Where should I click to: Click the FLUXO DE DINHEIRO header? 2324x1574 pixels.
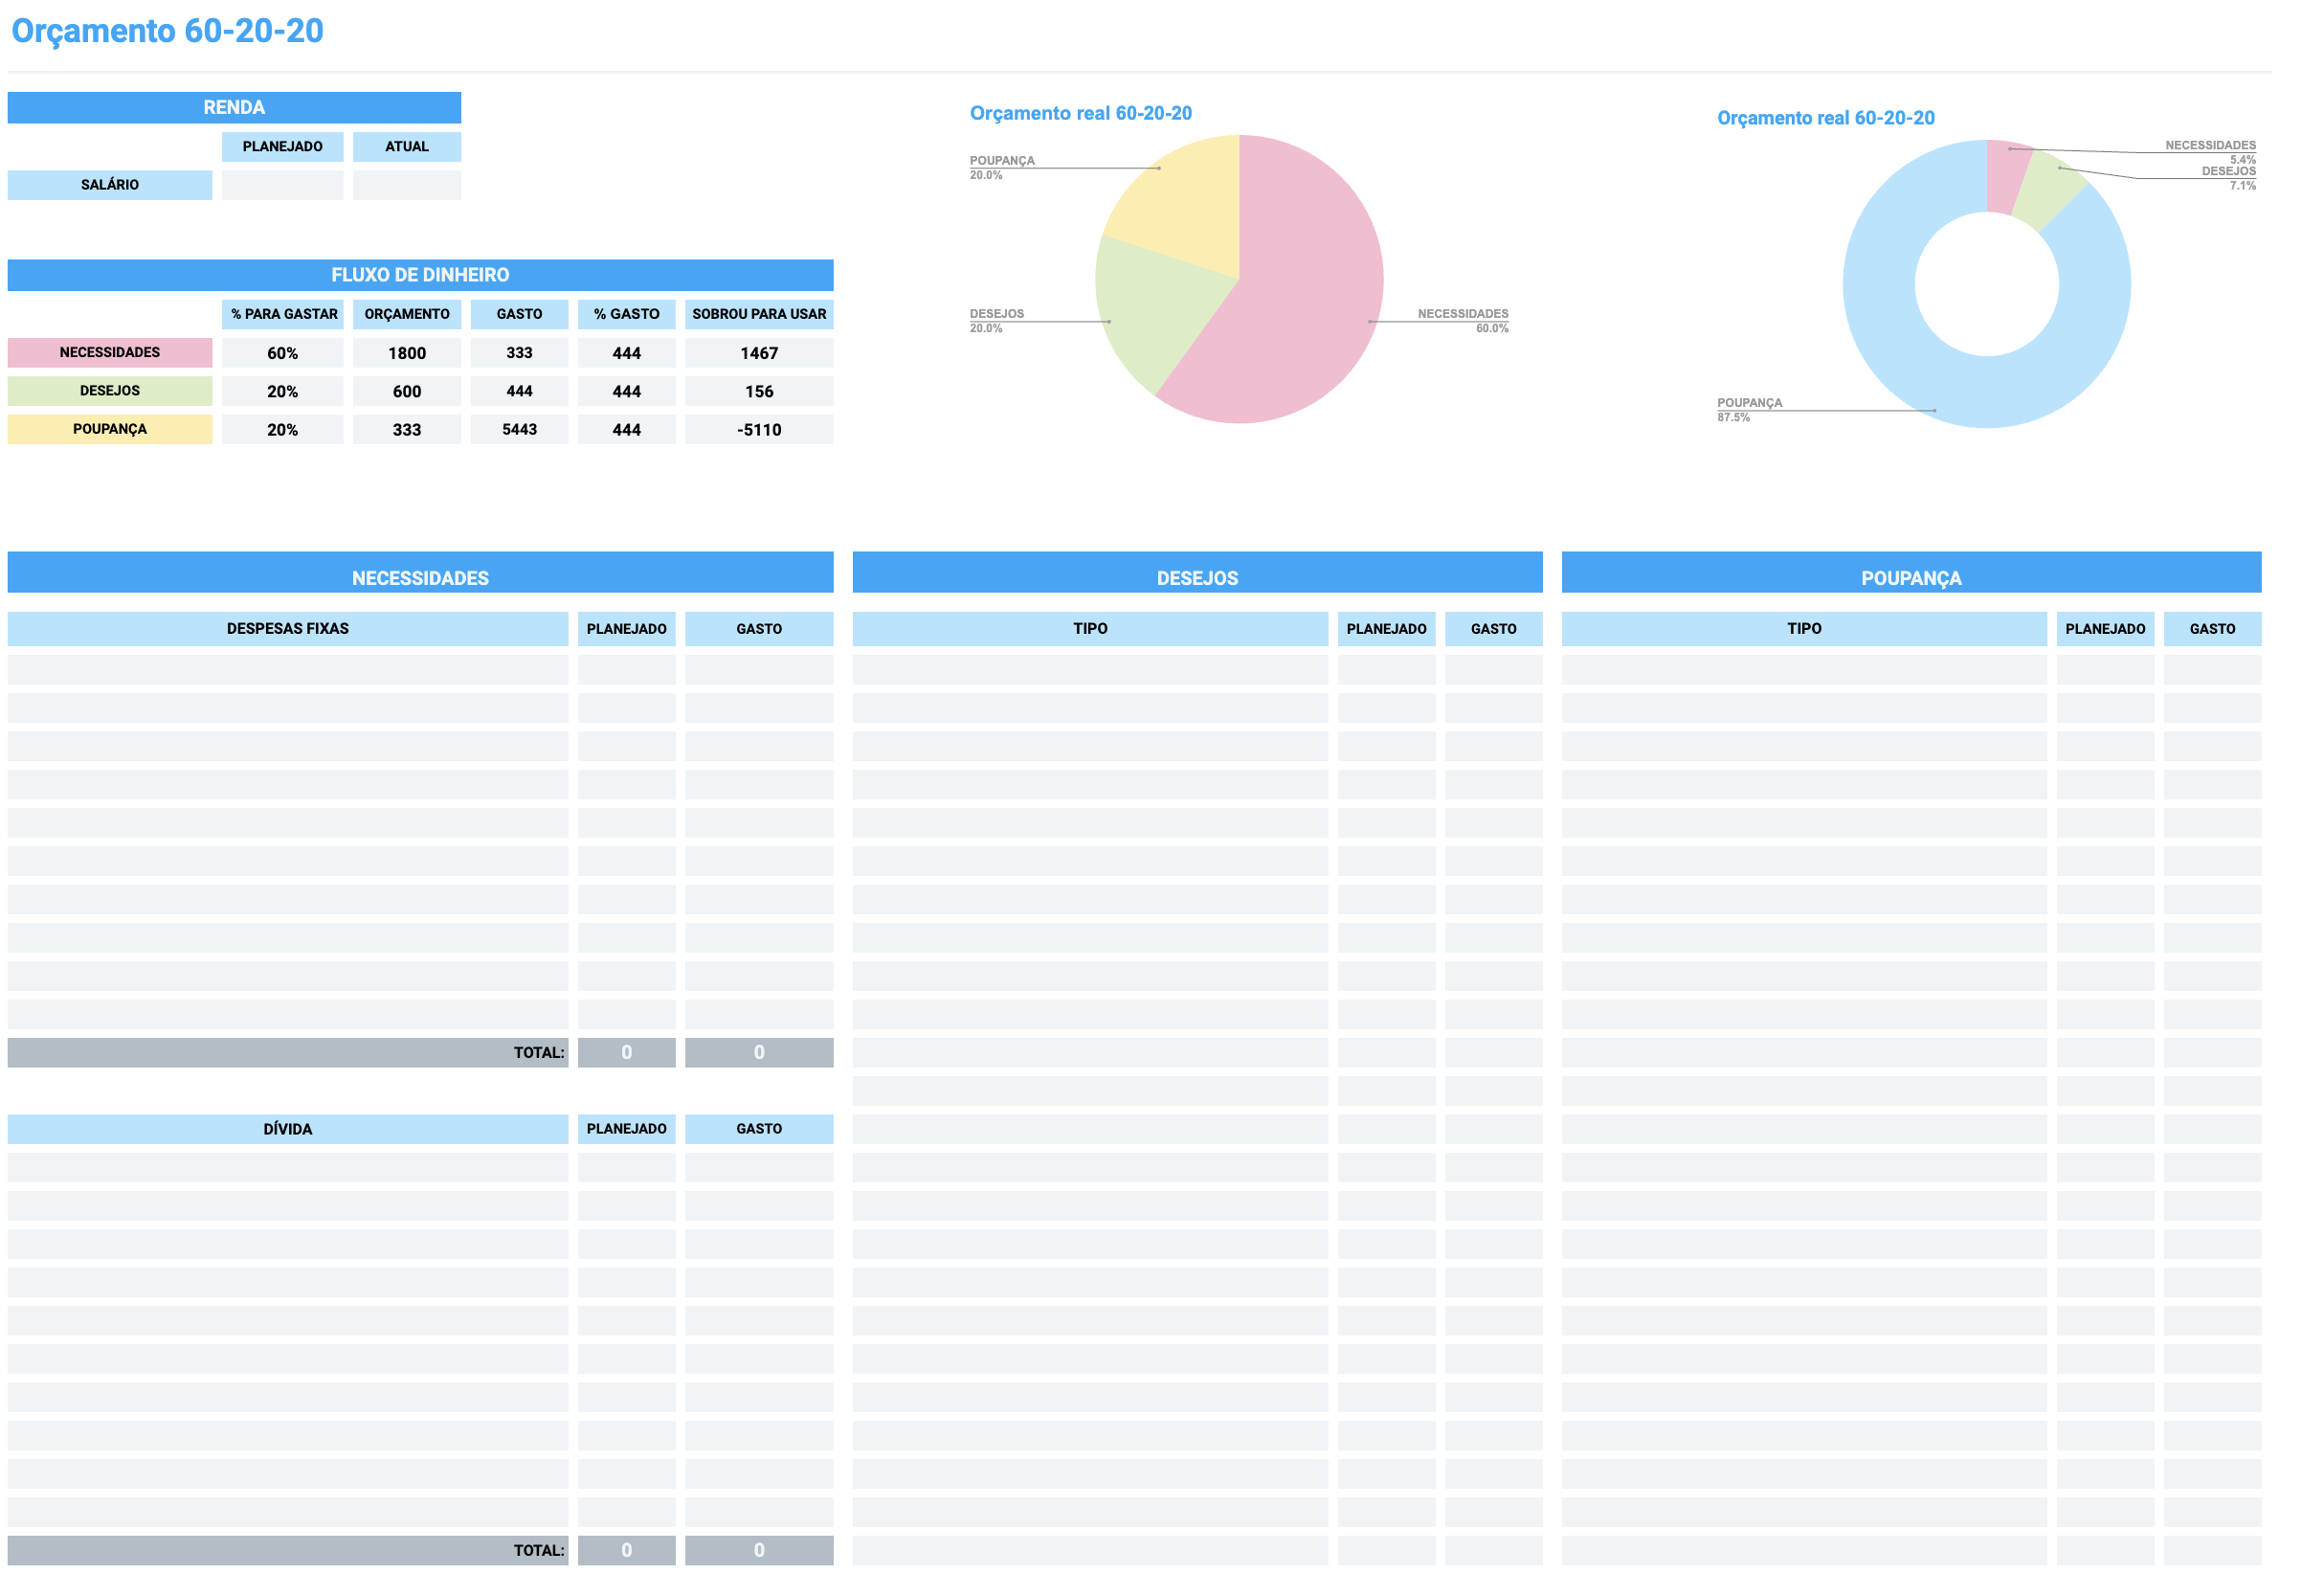[422, 276]
